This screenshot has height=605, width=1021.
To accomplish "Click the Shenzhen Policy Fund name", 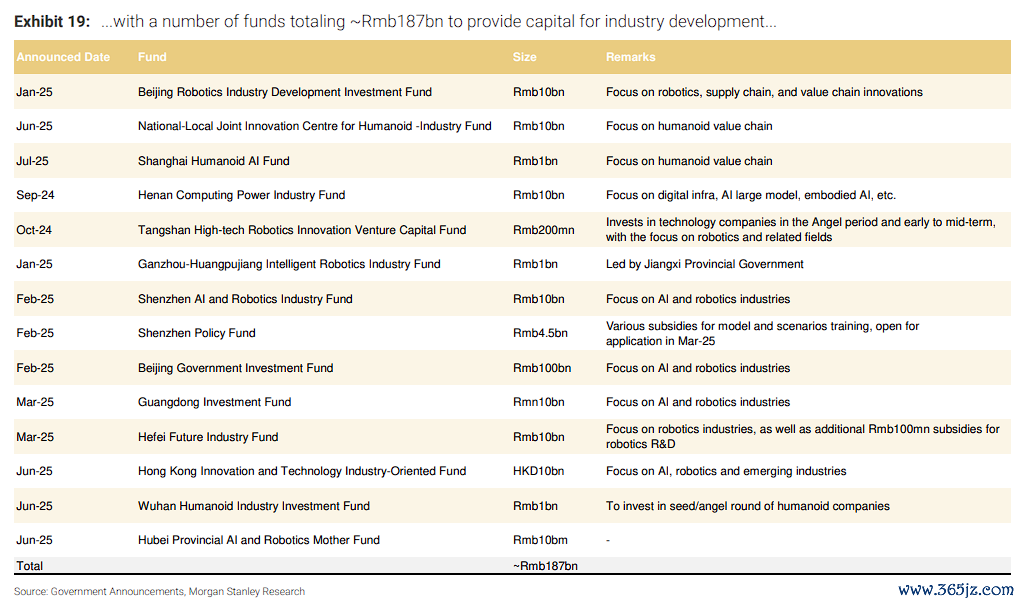I will (x=197, y=333).
